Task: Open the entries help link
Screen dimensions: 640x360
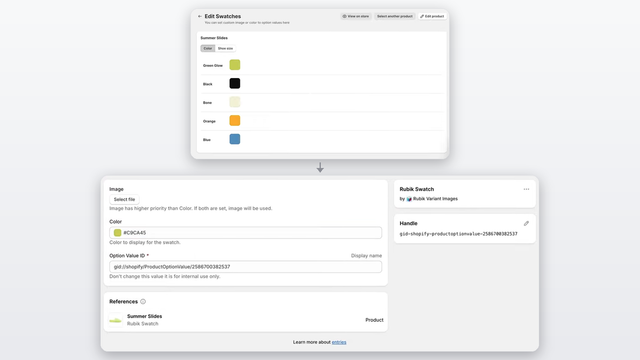Action: tap(339, 342)
